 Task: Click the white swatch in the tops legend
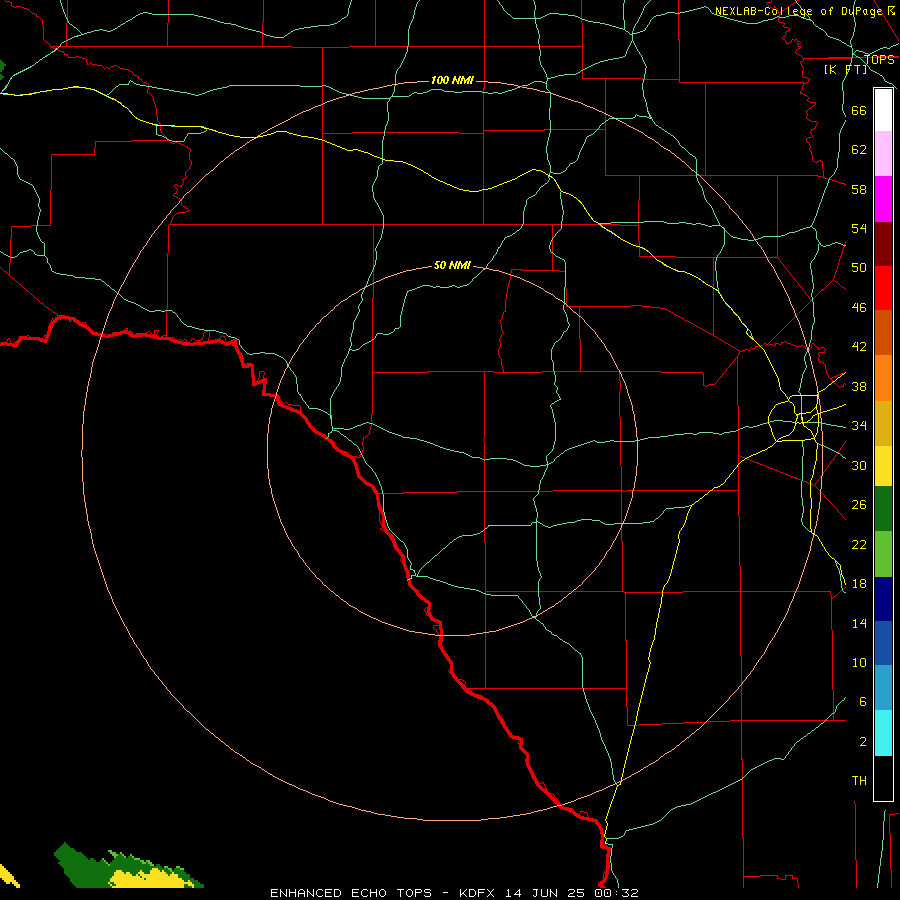[x=883, y=110]
